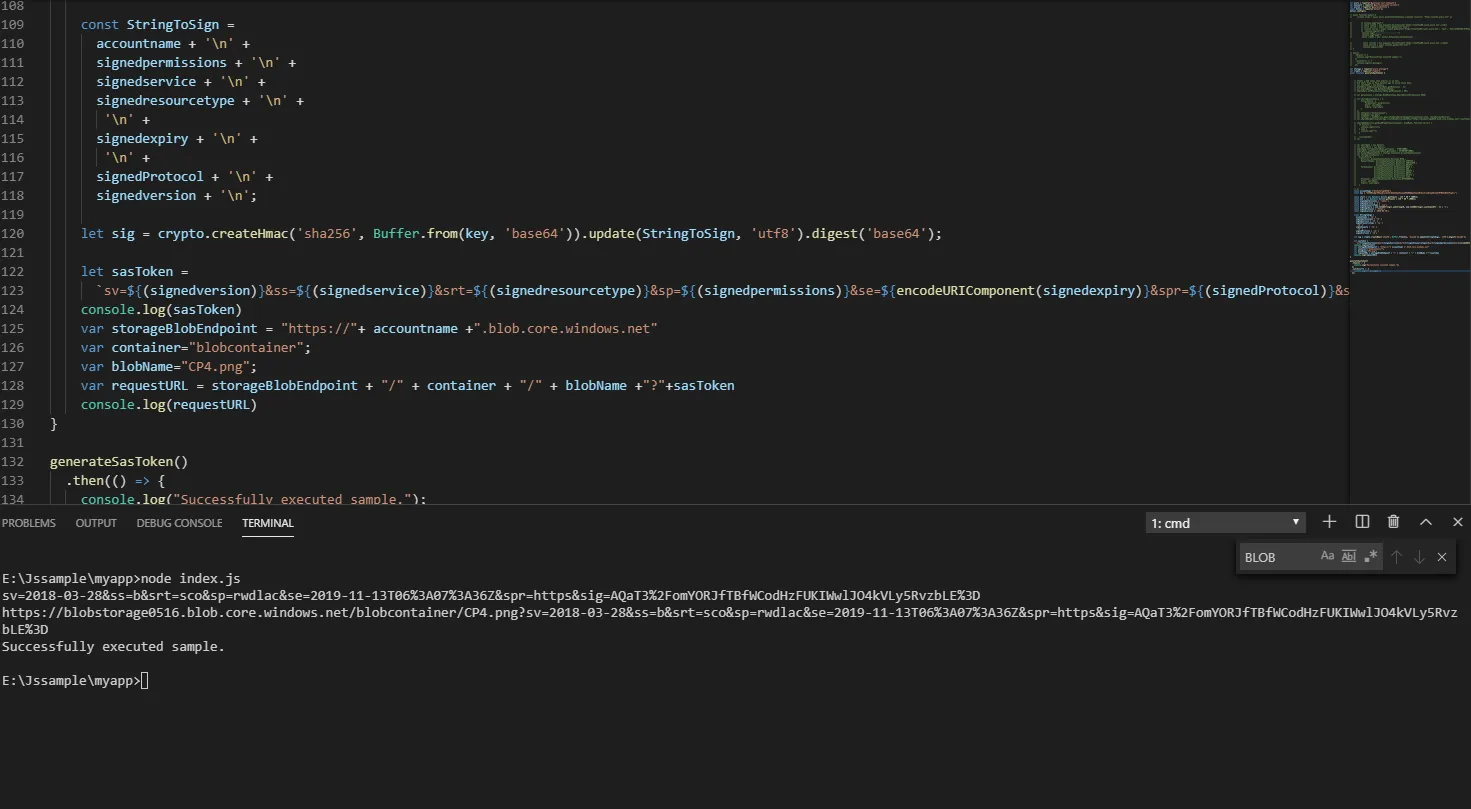Toggle Match Case (Aa) in the find widget
This screenshot has height=809, width=1471.
[1327, 557]
